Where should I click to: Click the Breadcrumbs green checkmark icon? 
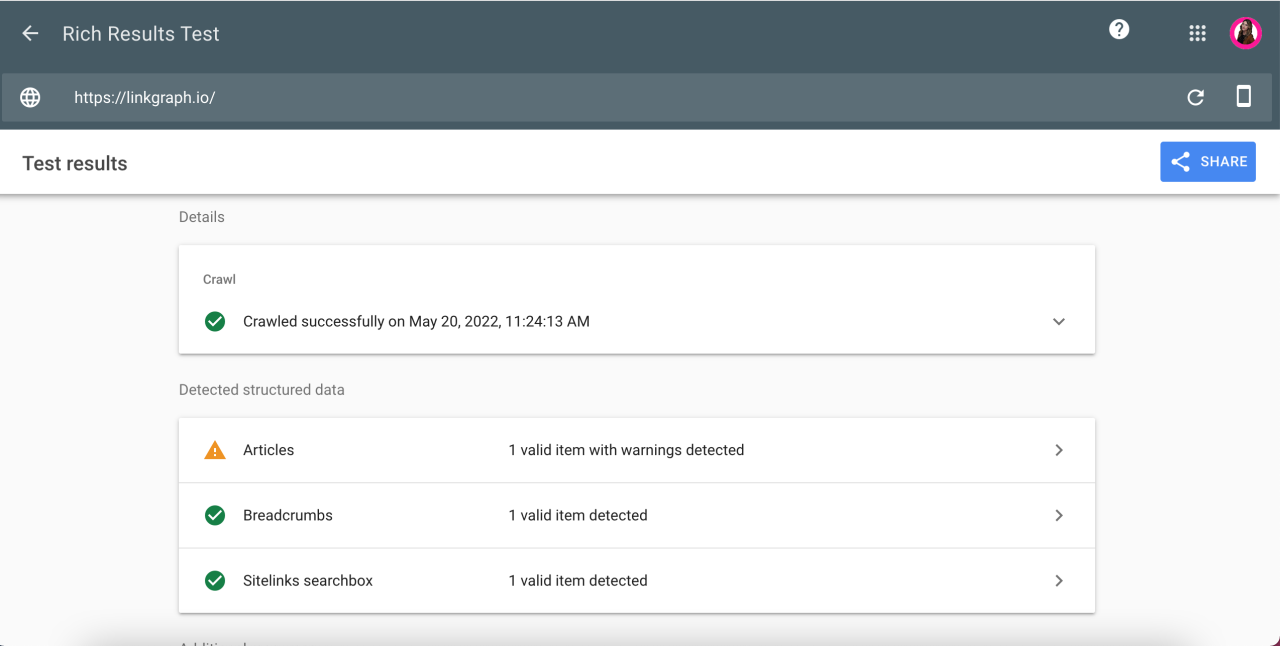click(x=215, y=515)
